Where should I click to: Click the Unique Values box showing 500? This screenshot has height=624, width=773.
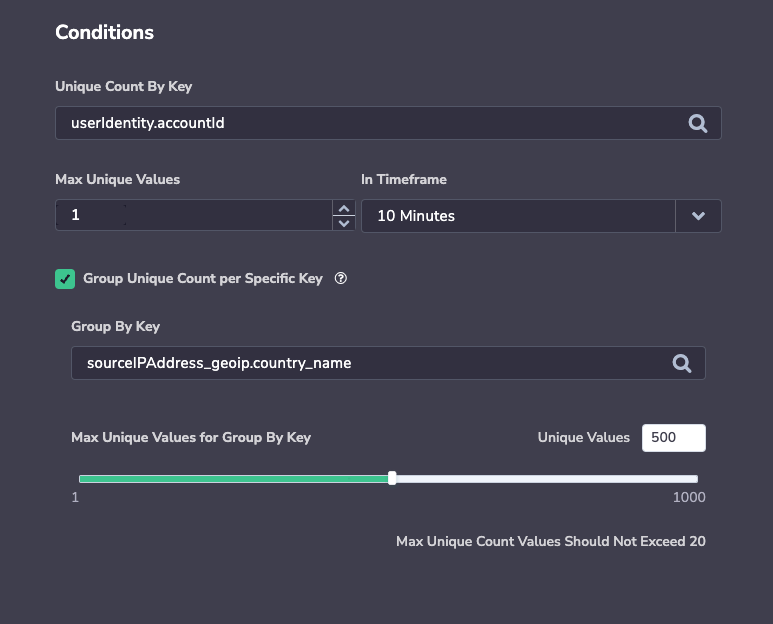point(674,438)
